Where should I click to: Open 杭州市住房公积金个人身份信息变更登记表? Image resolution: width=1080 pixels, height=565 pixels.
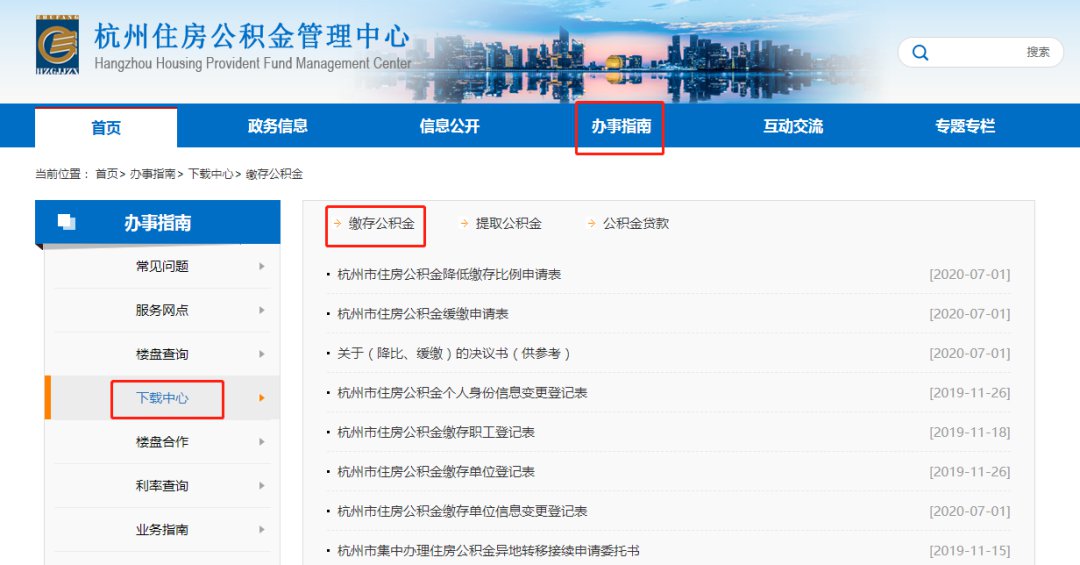click(x=462, y=393)
